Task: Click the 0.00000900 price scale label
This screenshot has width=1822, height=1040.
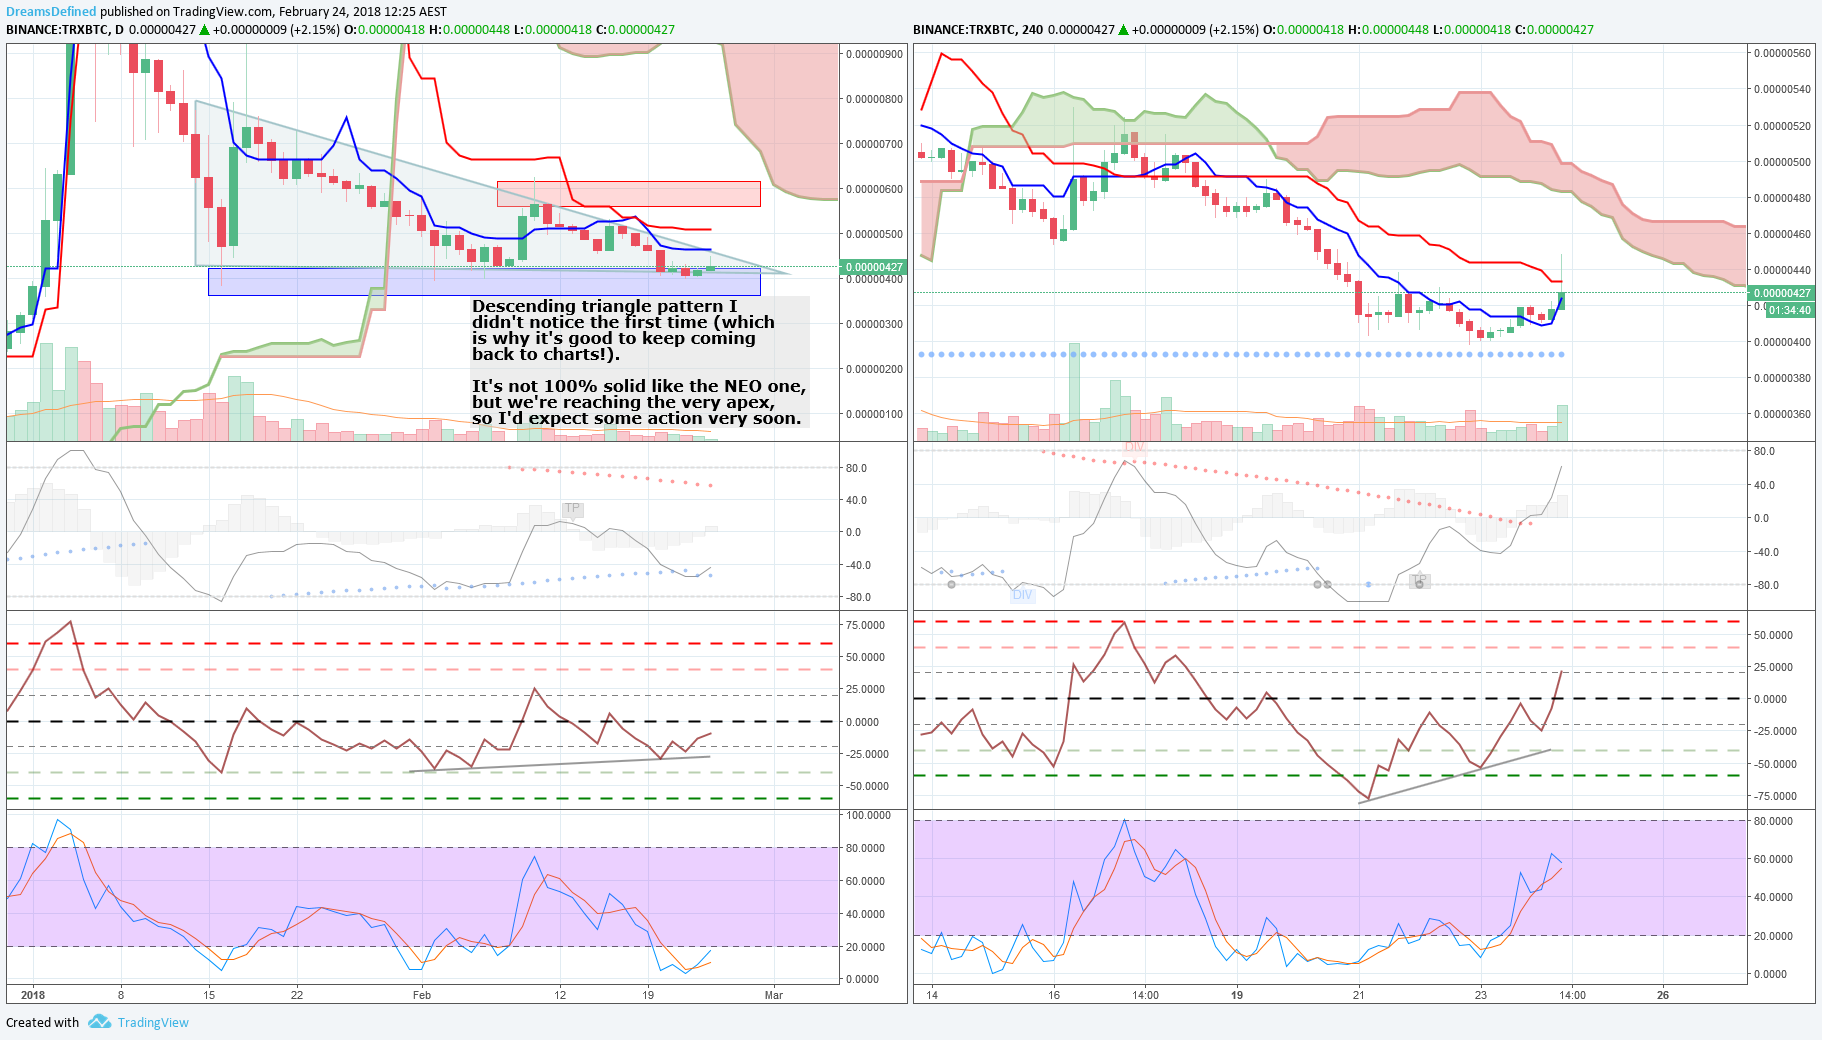Action: pos(875,54)
